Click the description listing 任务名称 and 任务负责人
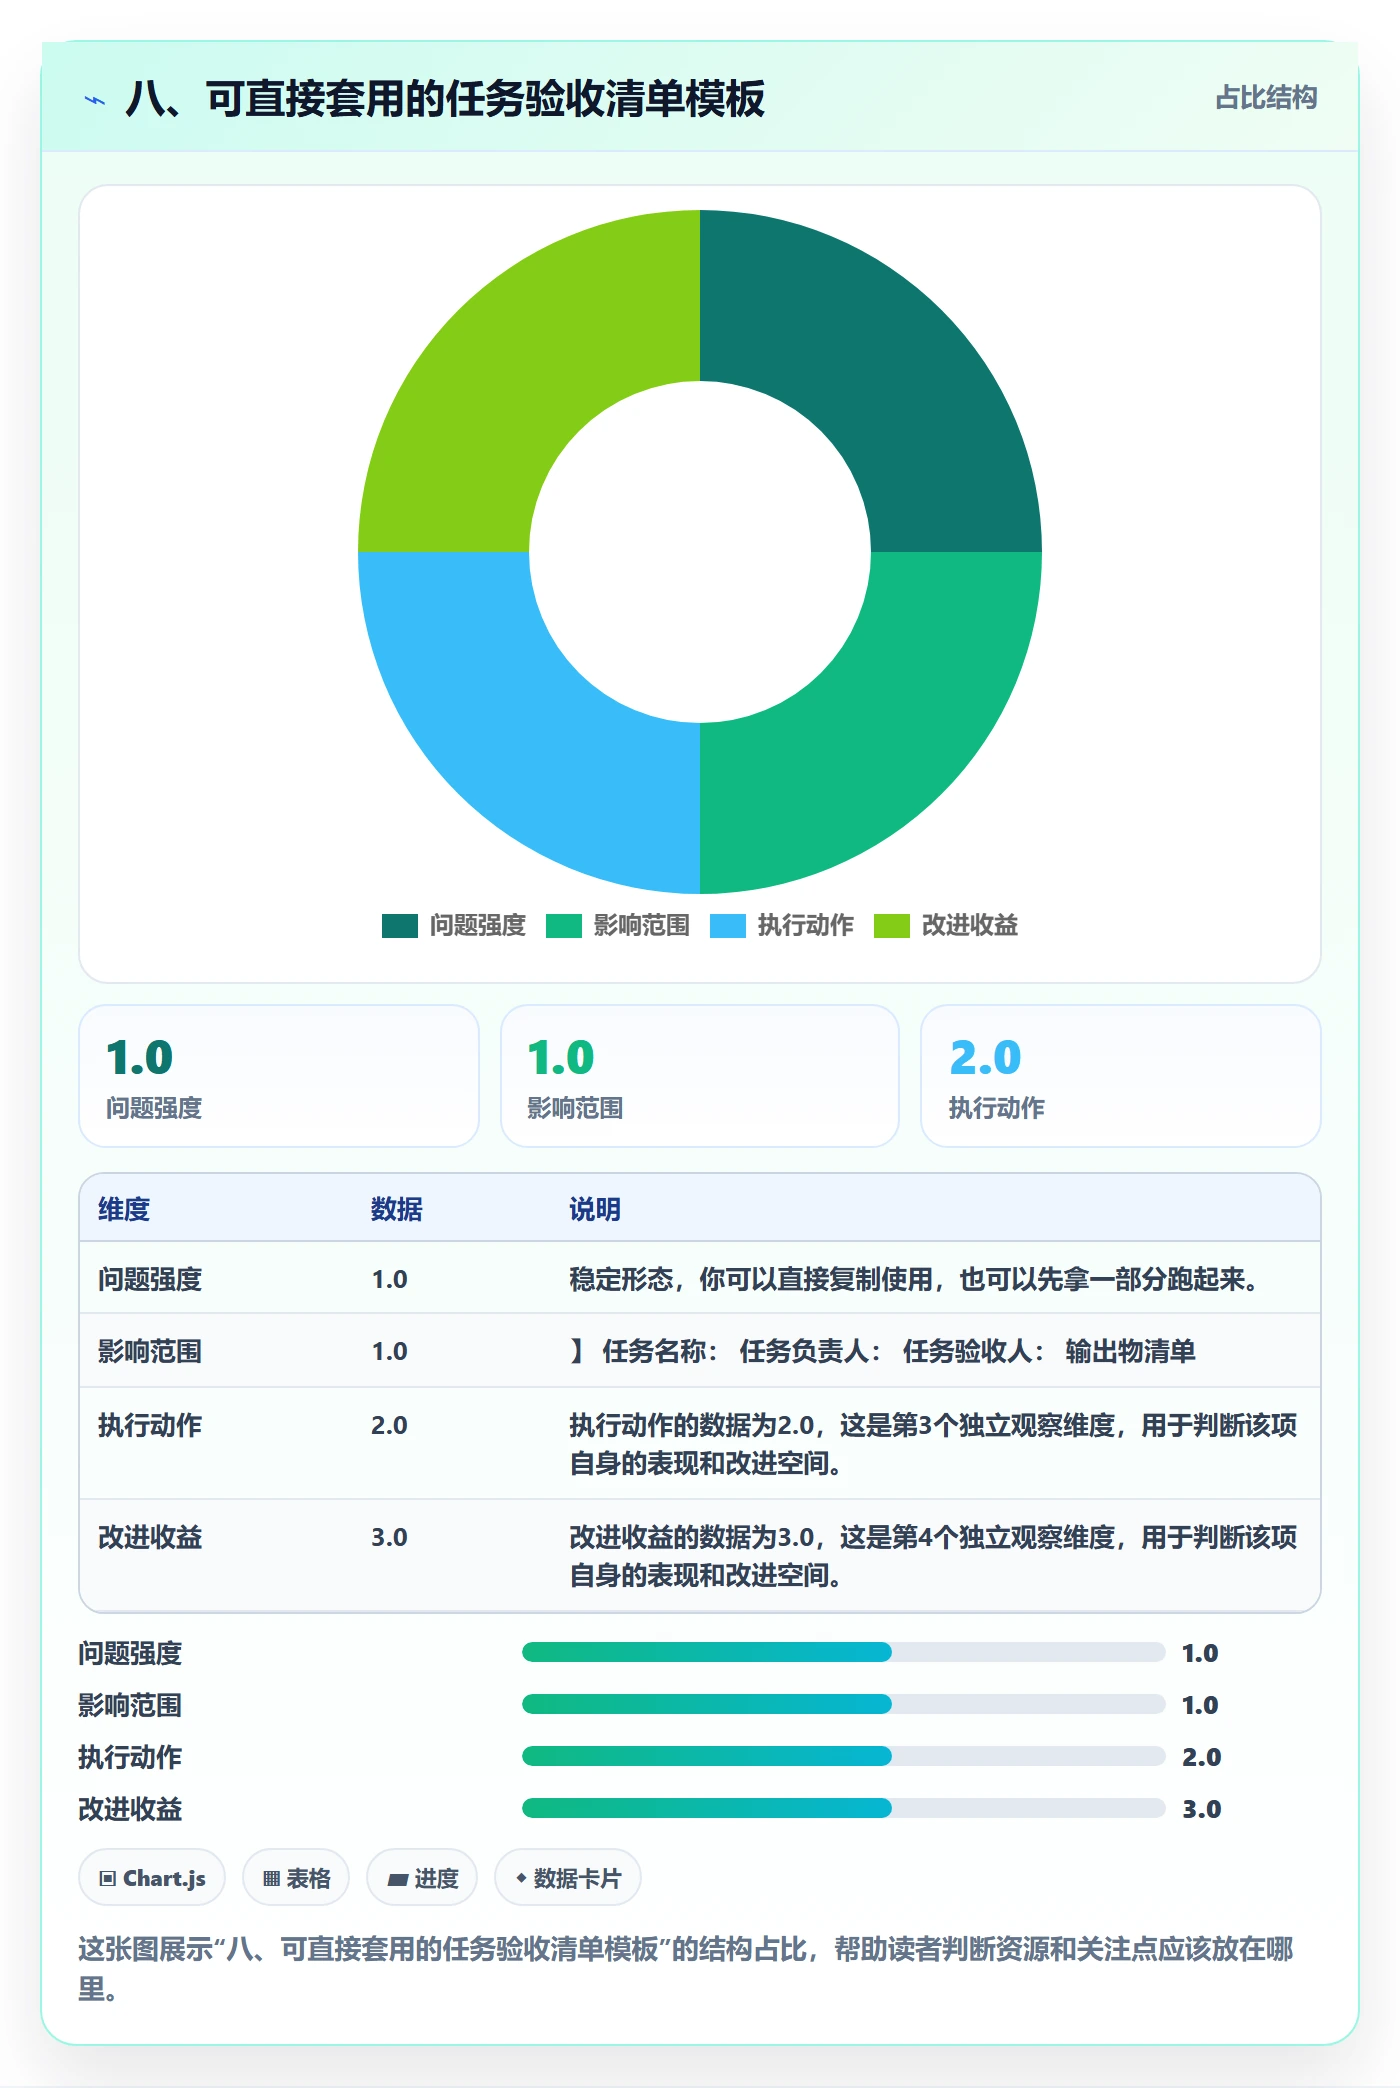 click(x=882, y=1351)
